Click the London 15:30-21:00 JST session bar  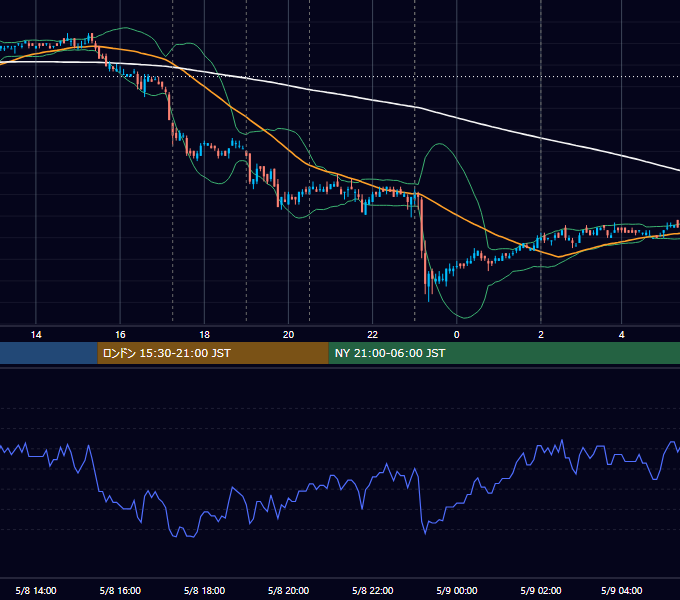(x=213, y=353)
